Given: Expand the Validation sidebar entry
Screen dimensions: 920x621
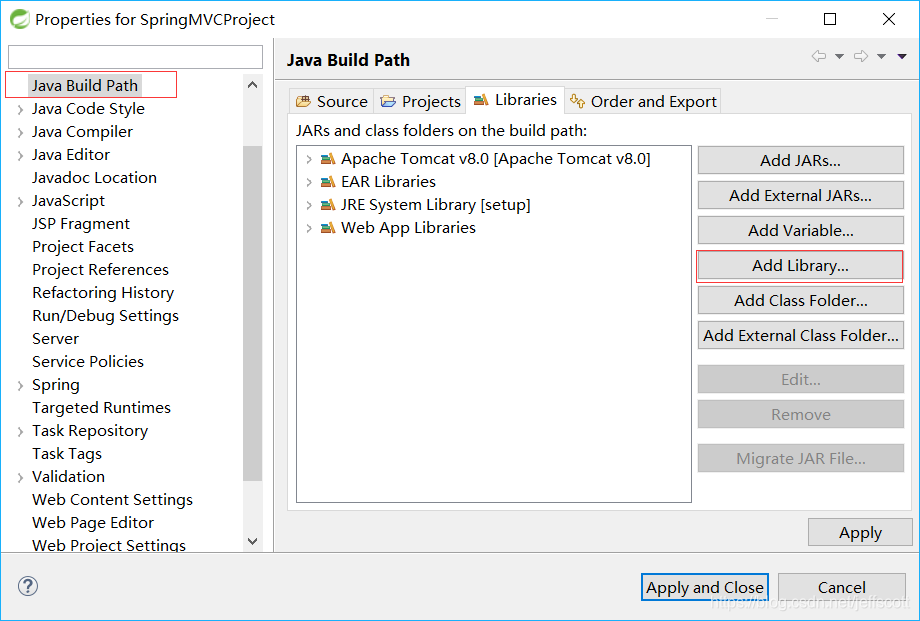Looking at the screenshot, I should pyautogui.click(x=20, y=477).
